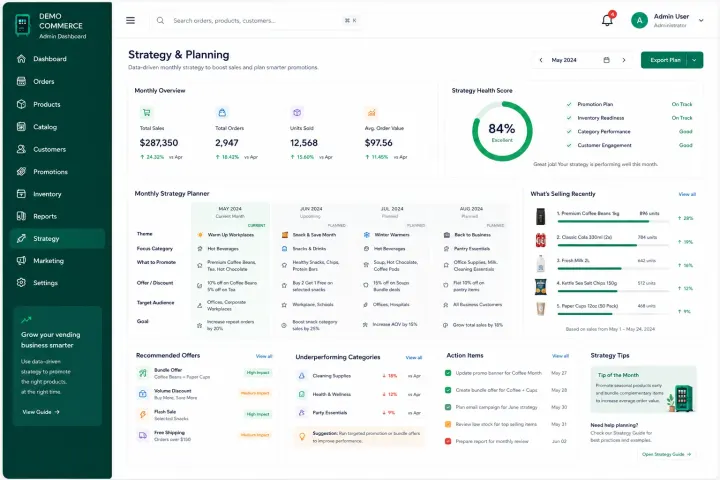Image resolution: width=720 pixels, height=480 pixels.
Task: Toggle Prepare report for monthly review checkbox
Action: 448,441
